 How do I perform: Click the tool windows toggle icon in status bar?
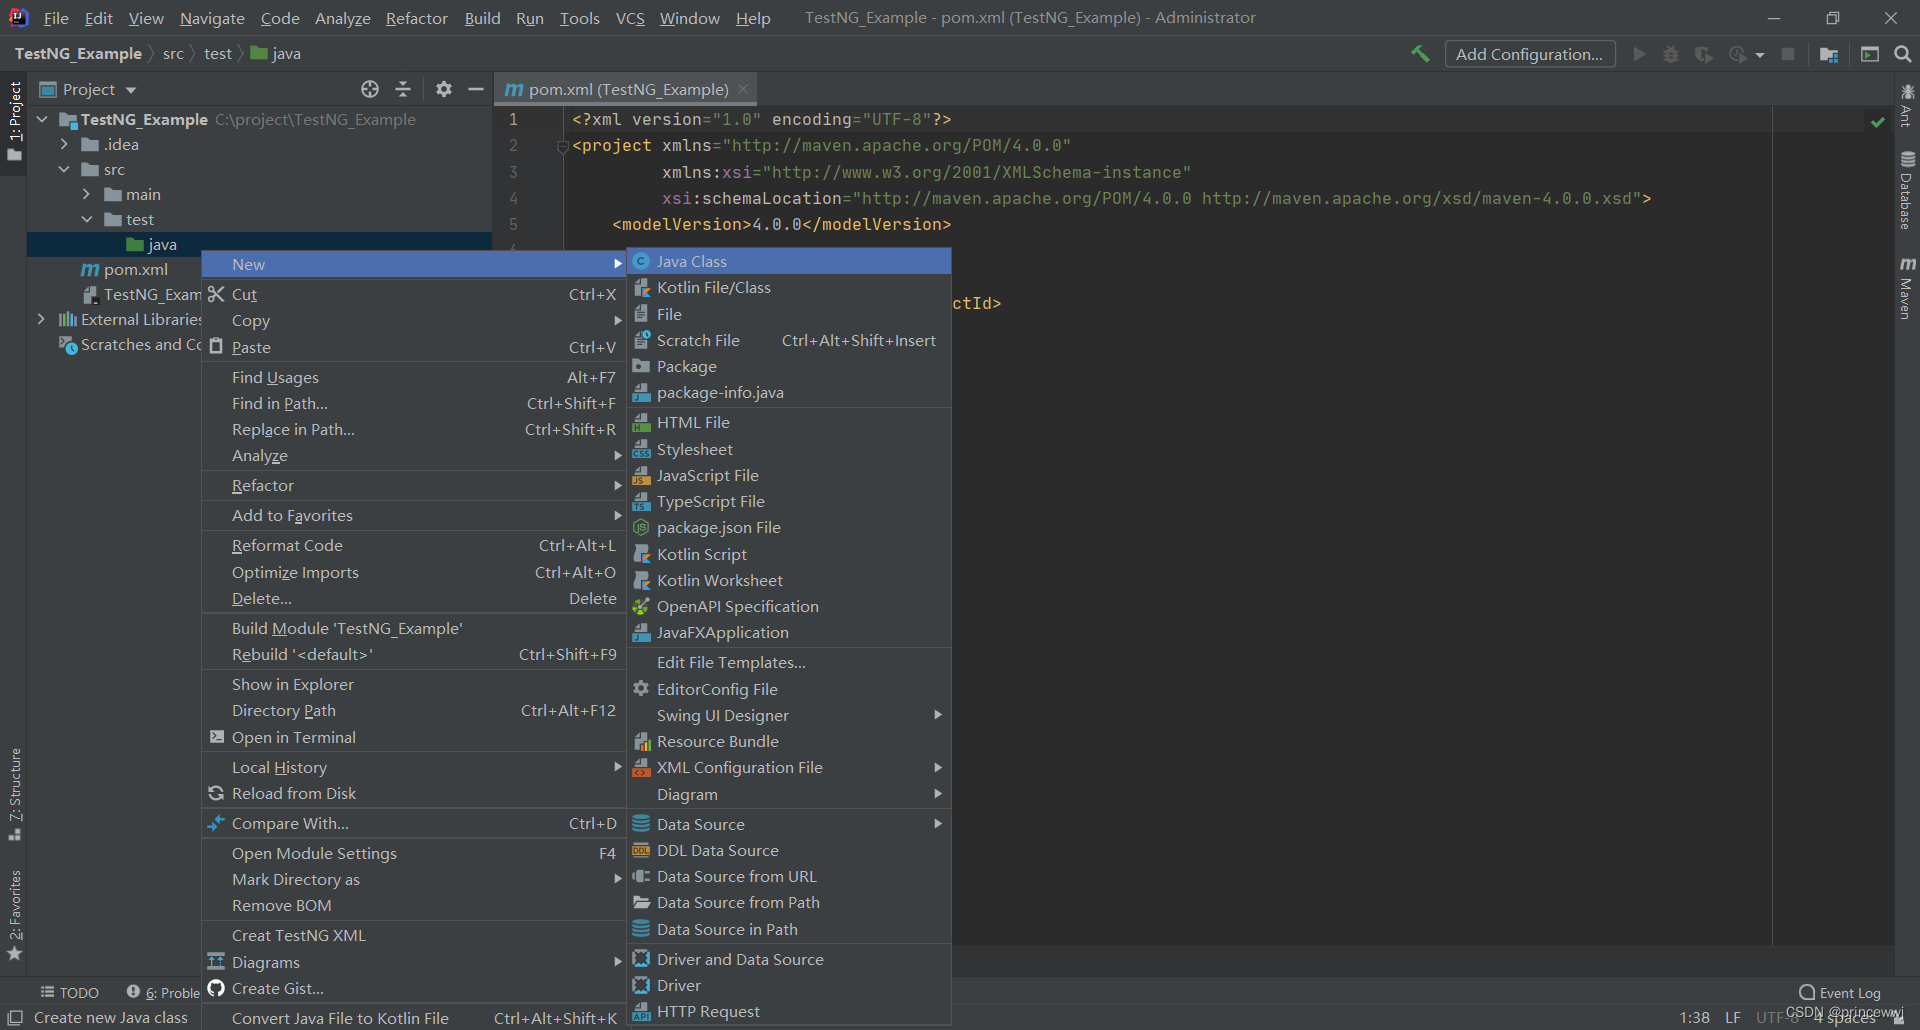coord(15,1017)
